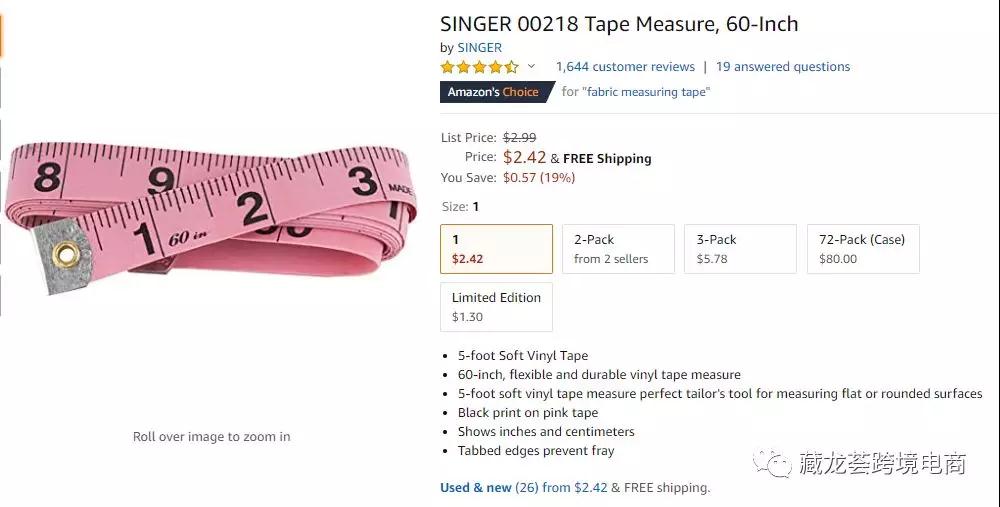1000x507 pixels.
Task: Choose the 2-Pack size option
Action: [618, 249]
